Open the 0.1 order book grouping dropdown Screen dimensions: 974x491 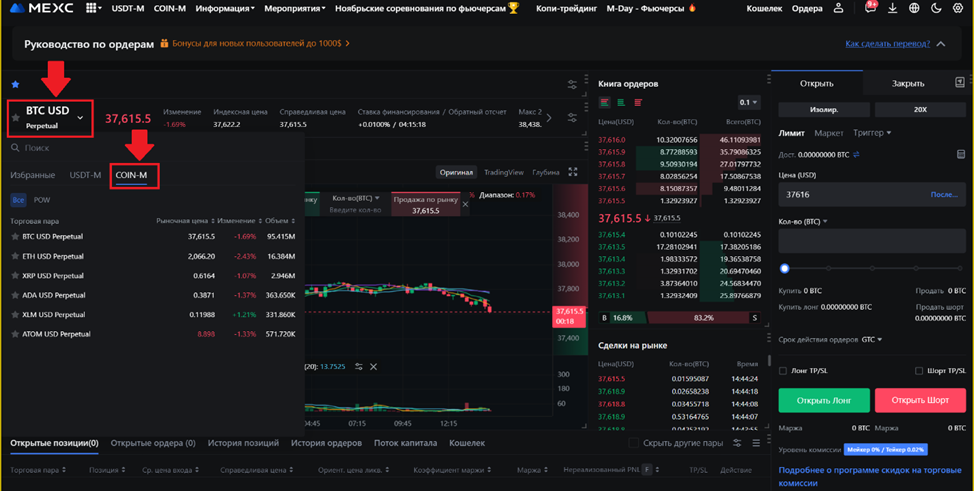748,102
